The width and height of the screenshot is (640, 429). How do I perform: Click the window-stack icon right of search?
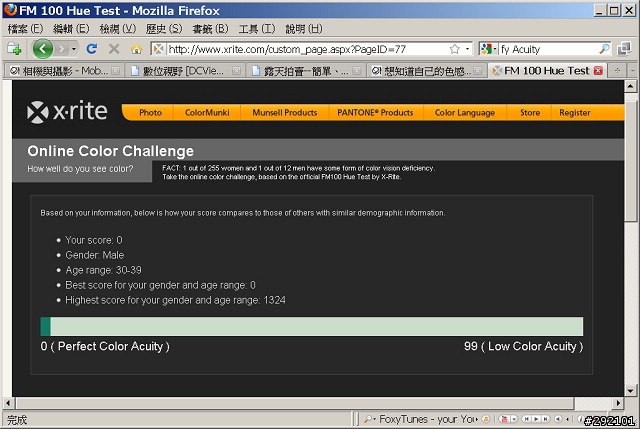(624, 49)
